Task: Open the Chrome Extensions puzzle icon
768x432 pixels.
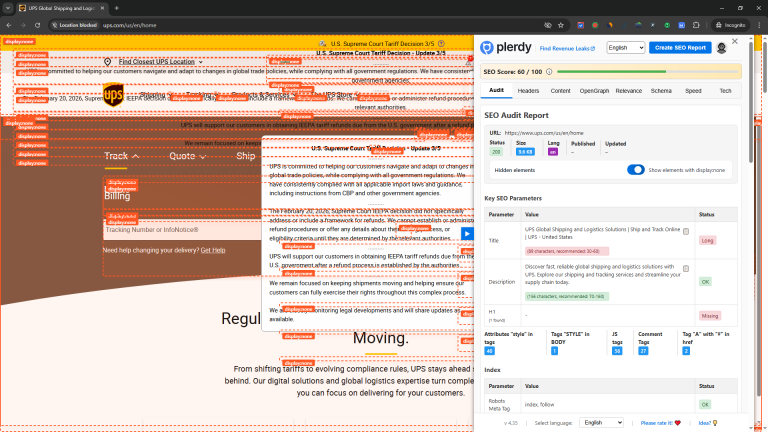Action: click(696, 25)
